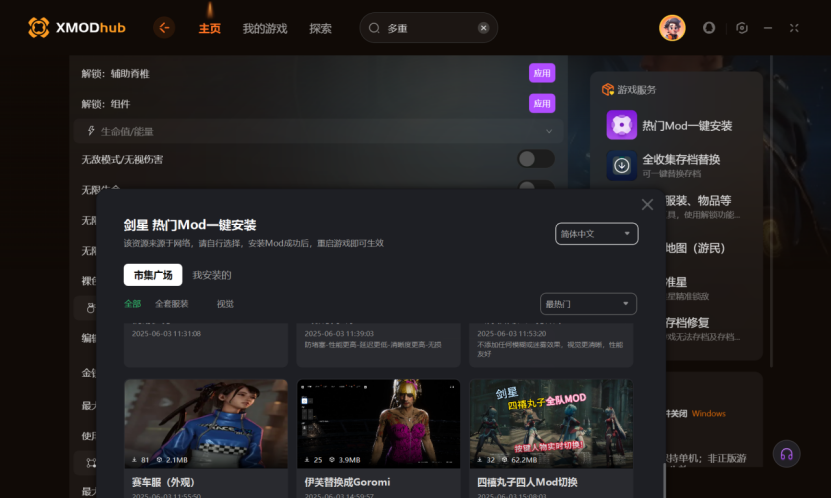
Task: Open the 探索 tab
Action: (320, 29)
